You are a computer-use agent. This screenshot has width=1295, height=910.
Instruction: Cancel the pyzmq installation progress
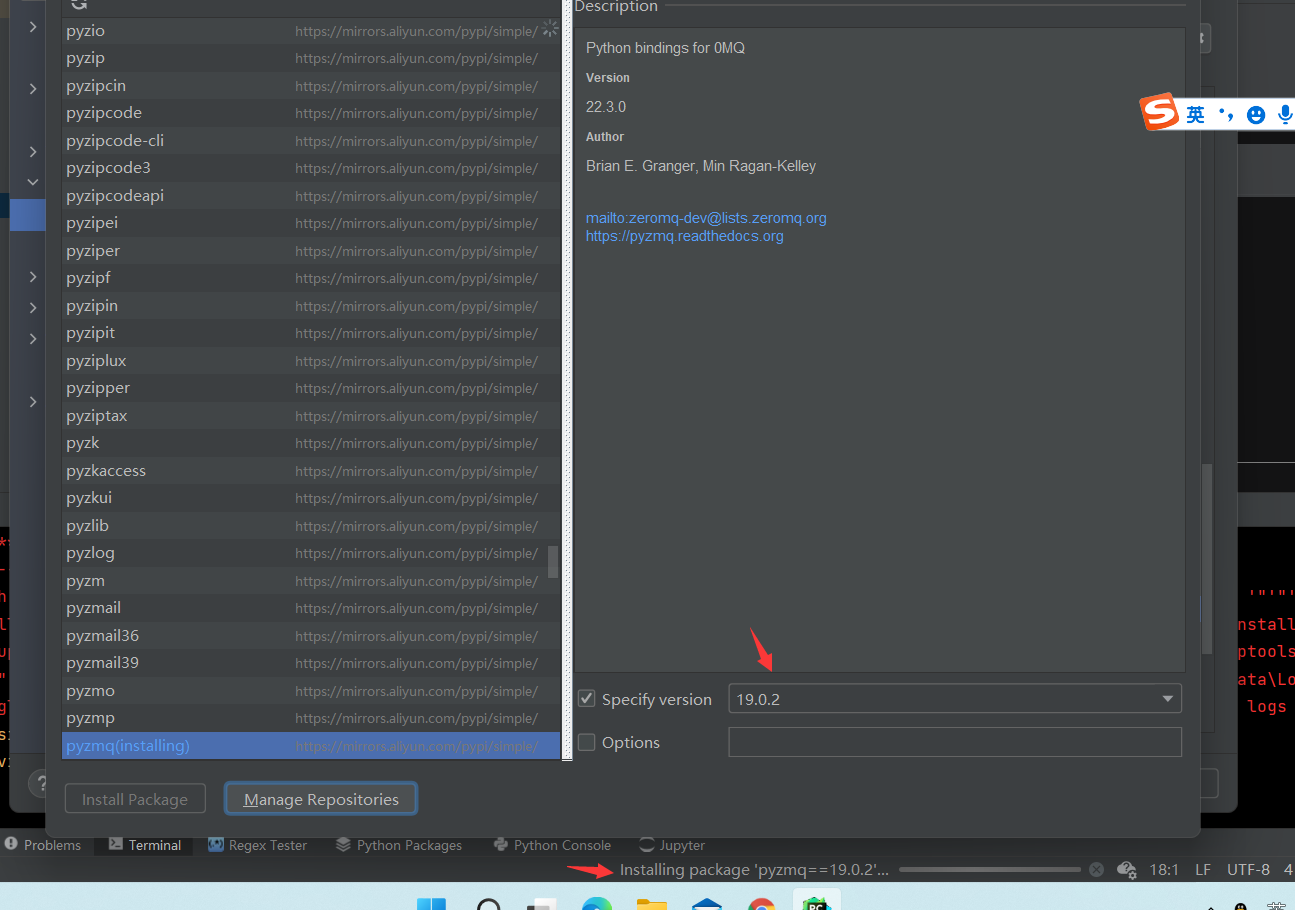click(x=1096, y=870)
